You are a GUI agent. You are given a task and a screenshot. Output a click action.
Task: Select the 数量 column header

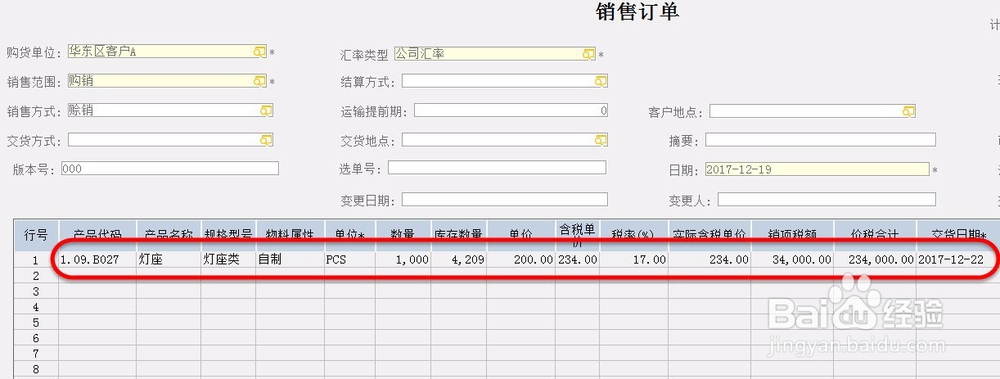coord(403,235)
